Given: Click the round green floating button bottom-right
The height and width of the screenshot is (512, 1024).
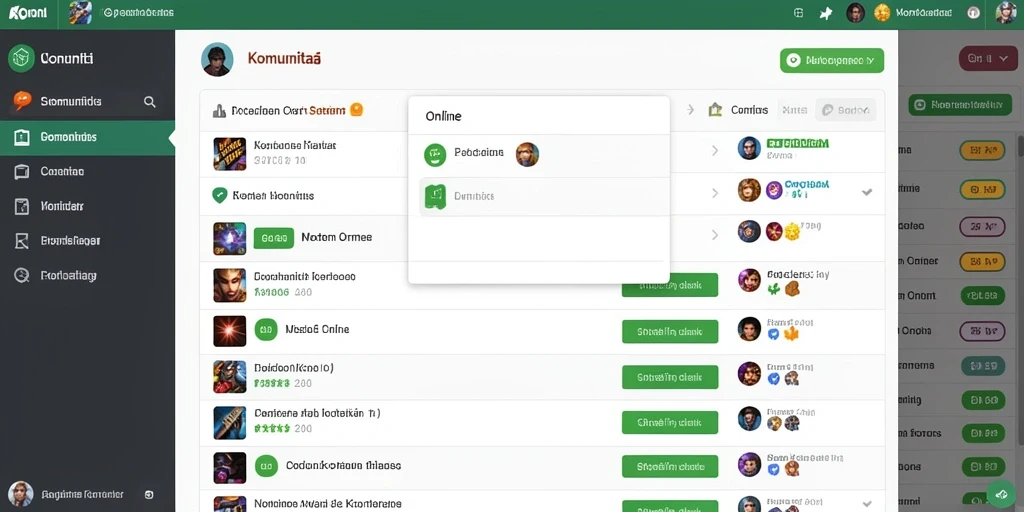Looking at the screenshot, I should (1000, 494).
